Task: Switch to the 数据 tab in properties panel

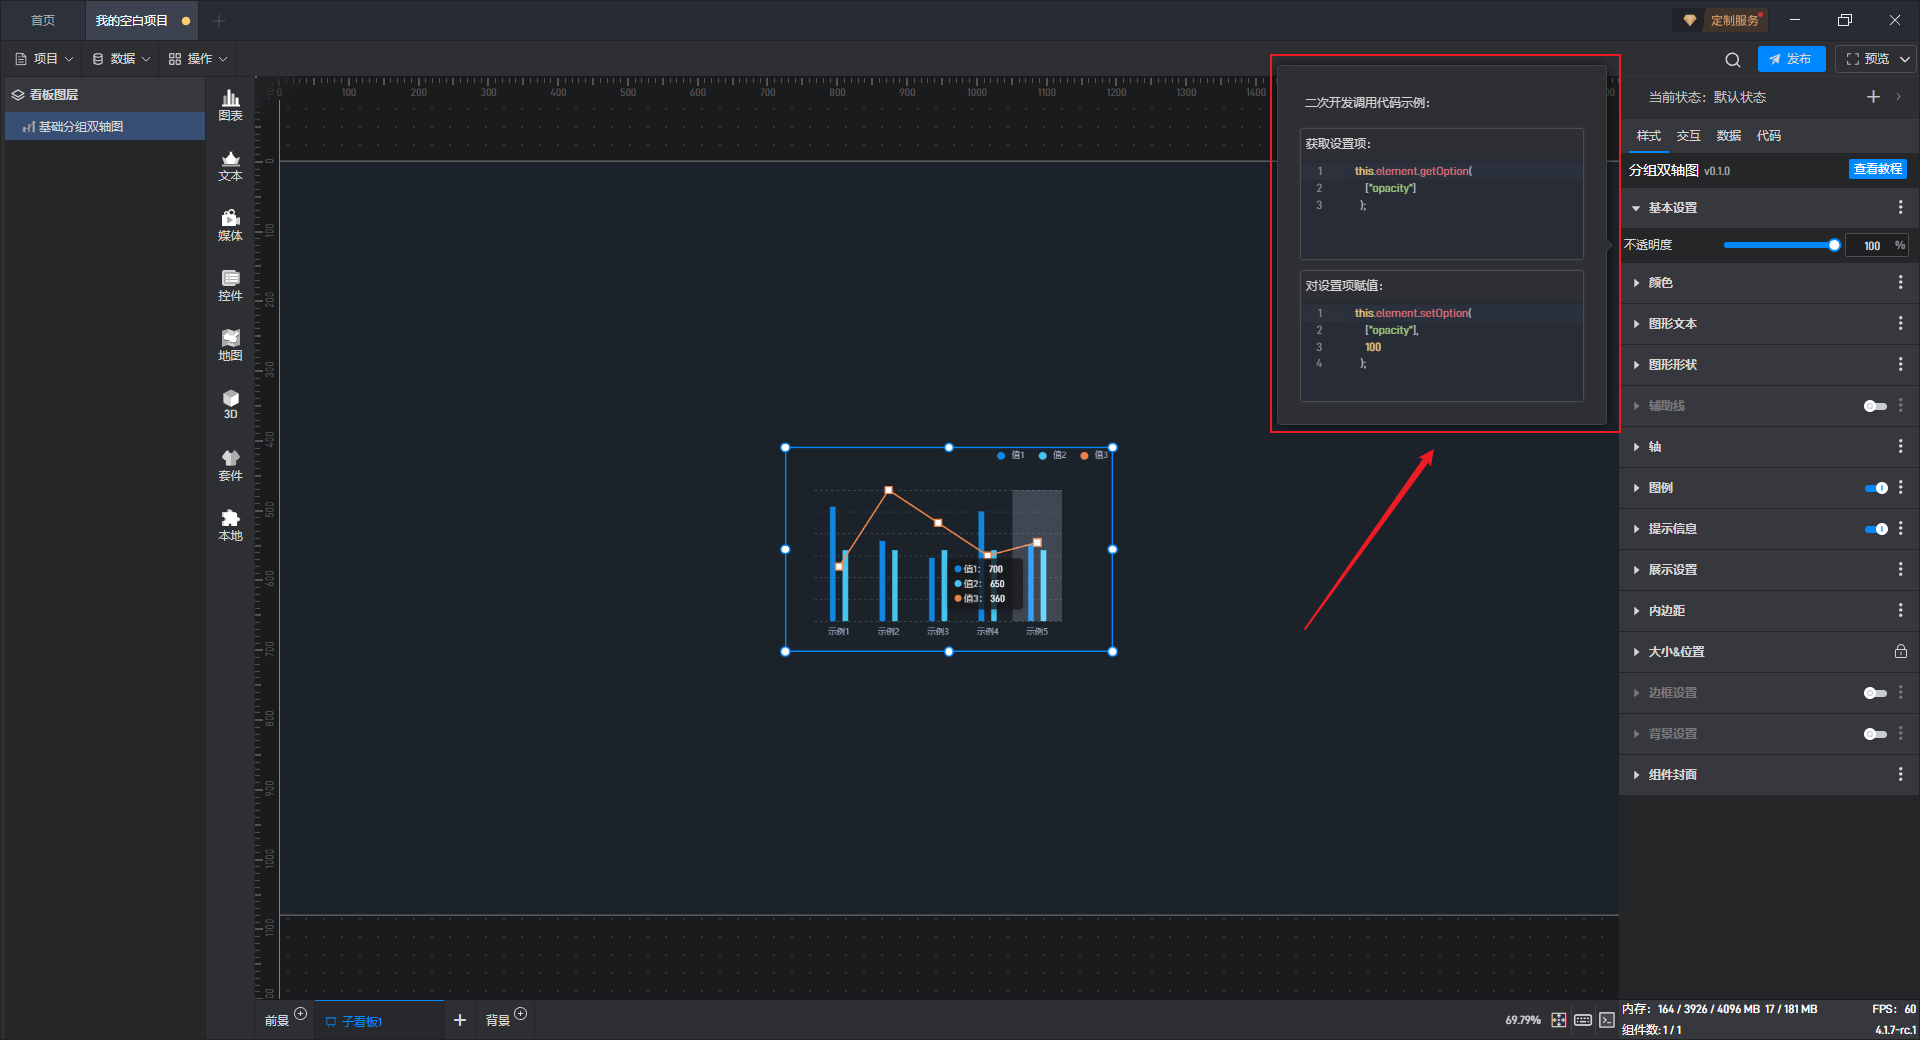Action: tap(1728, 136)
